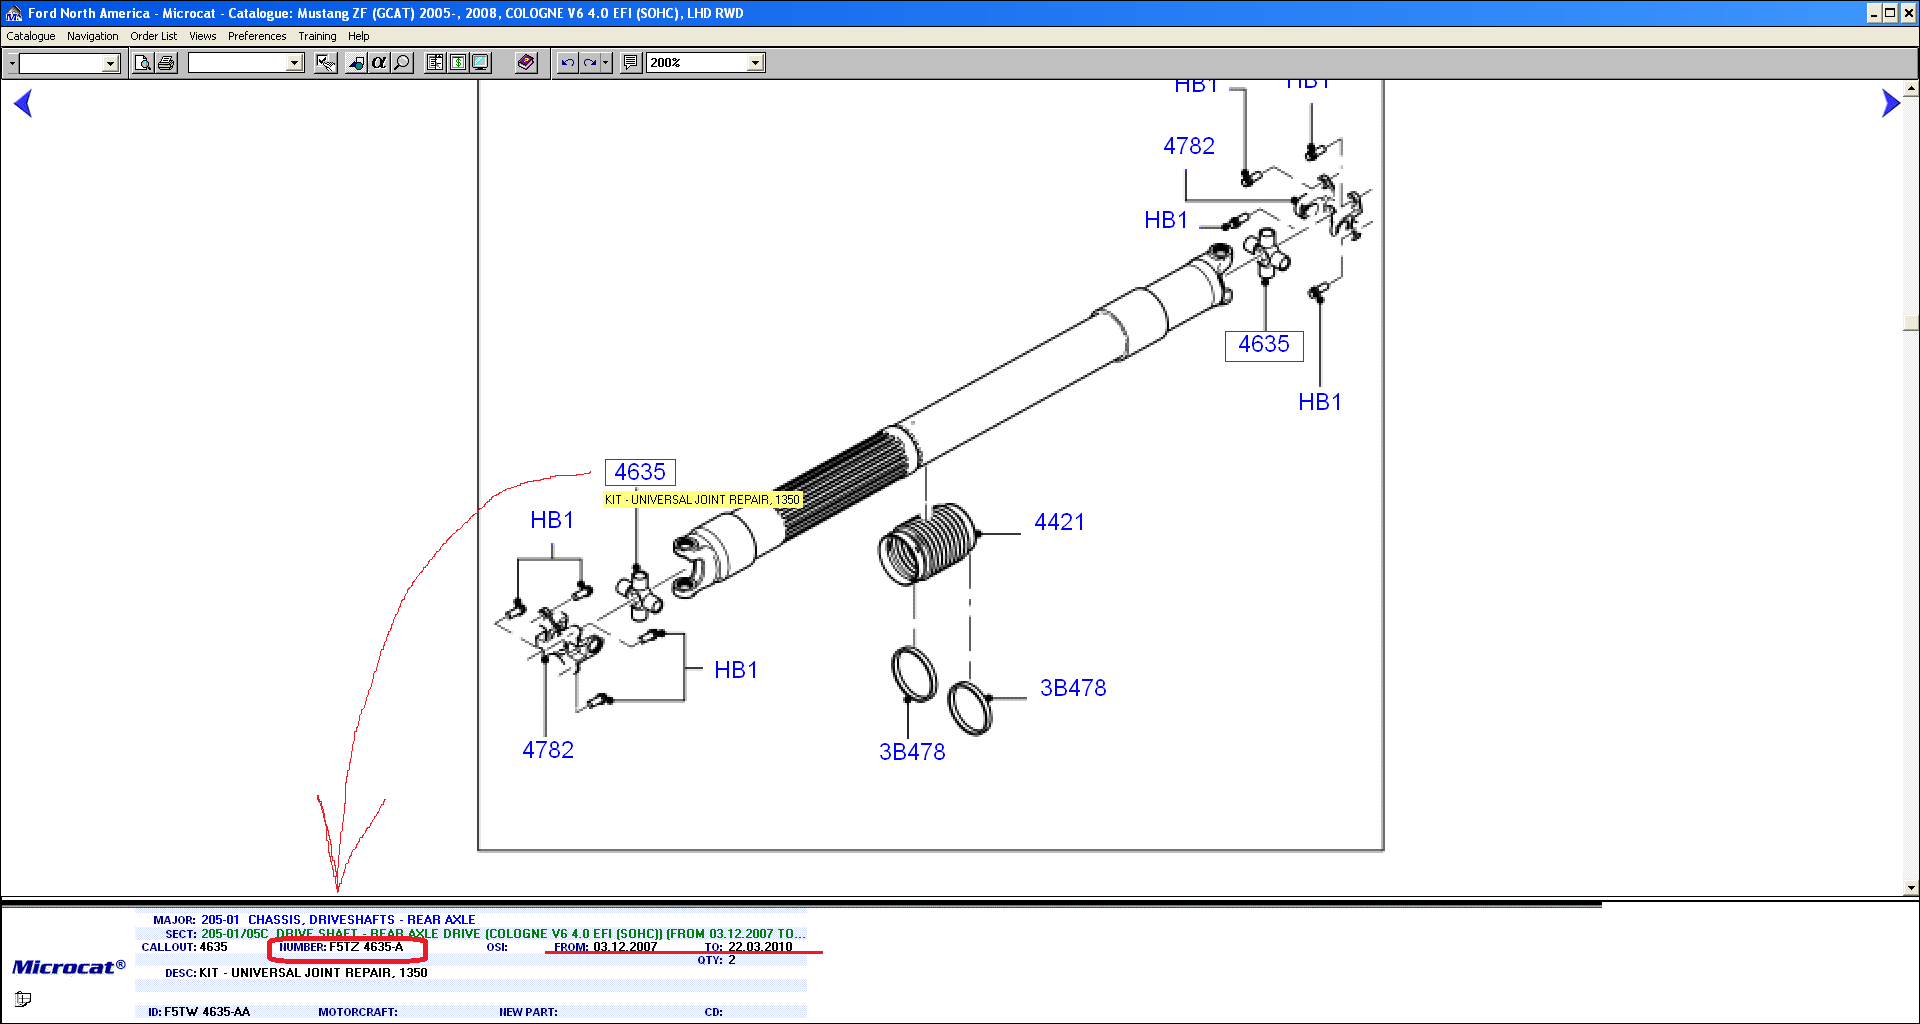
Task: Click the alpha description search icon
Action: (379, 63)
